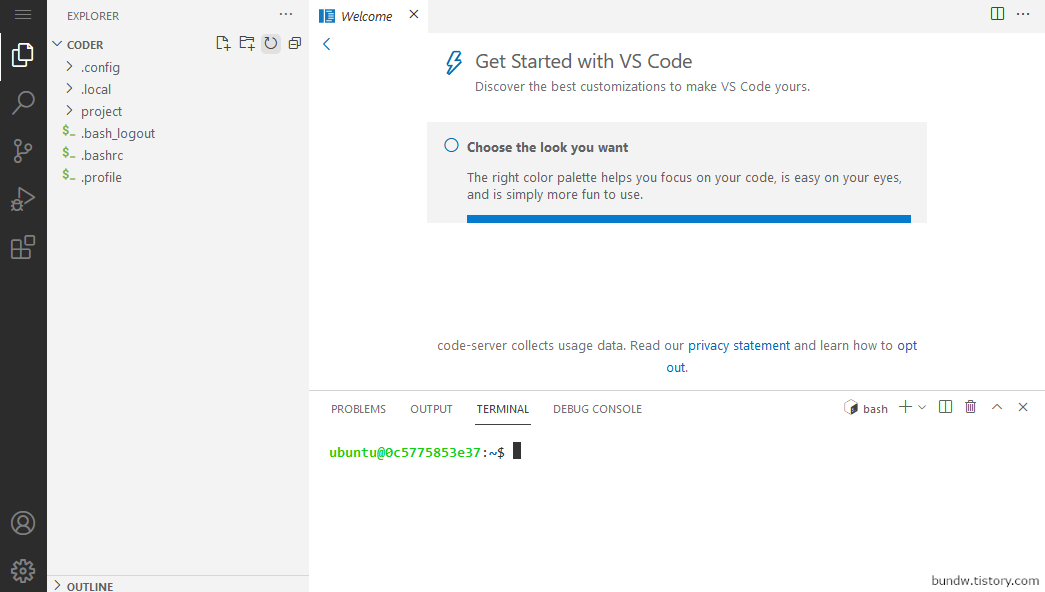Click the EXPLORER panel title
Image resolution: width=1045 pixels, height=592 pixels.
coord(93,15)
